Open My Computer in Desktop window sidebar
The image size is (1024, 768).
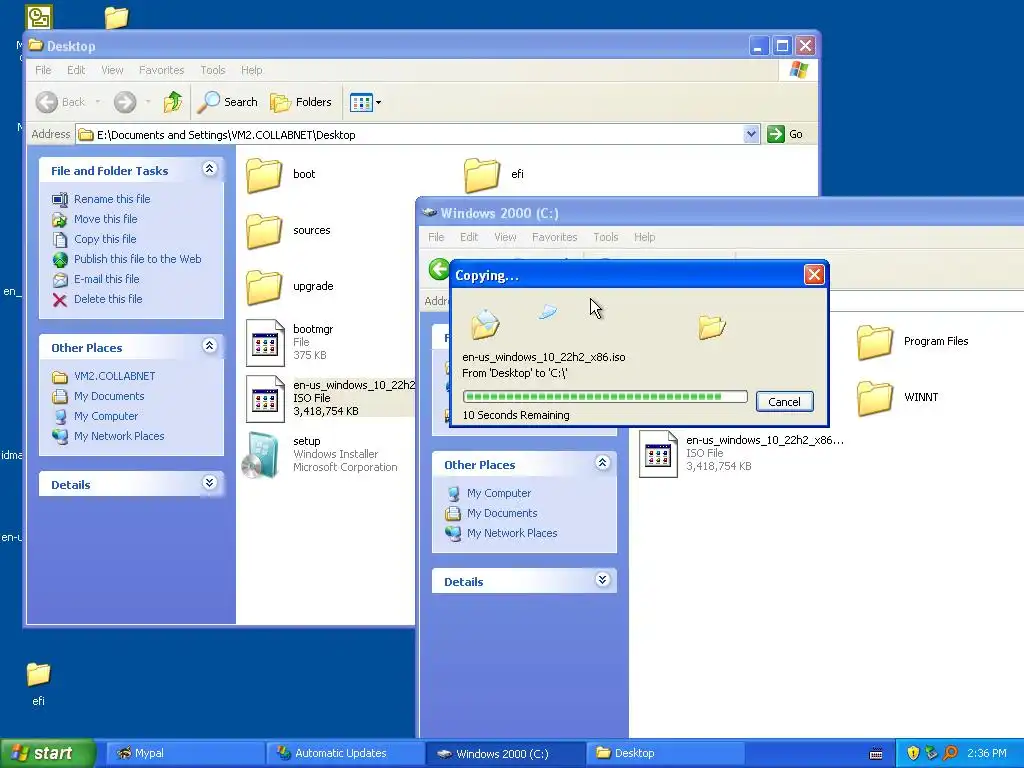(106, 416)
